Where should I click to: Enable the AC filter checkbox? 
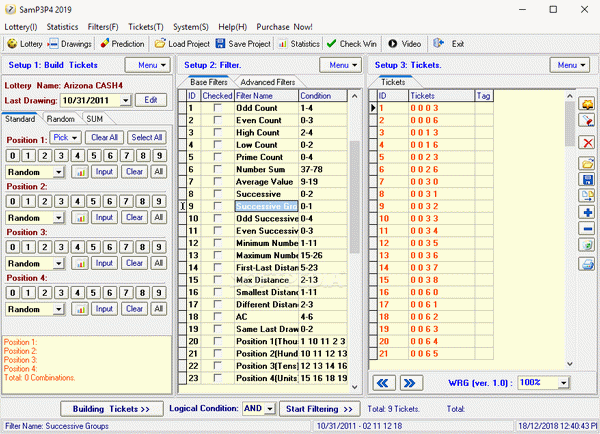tap(218, 317)
